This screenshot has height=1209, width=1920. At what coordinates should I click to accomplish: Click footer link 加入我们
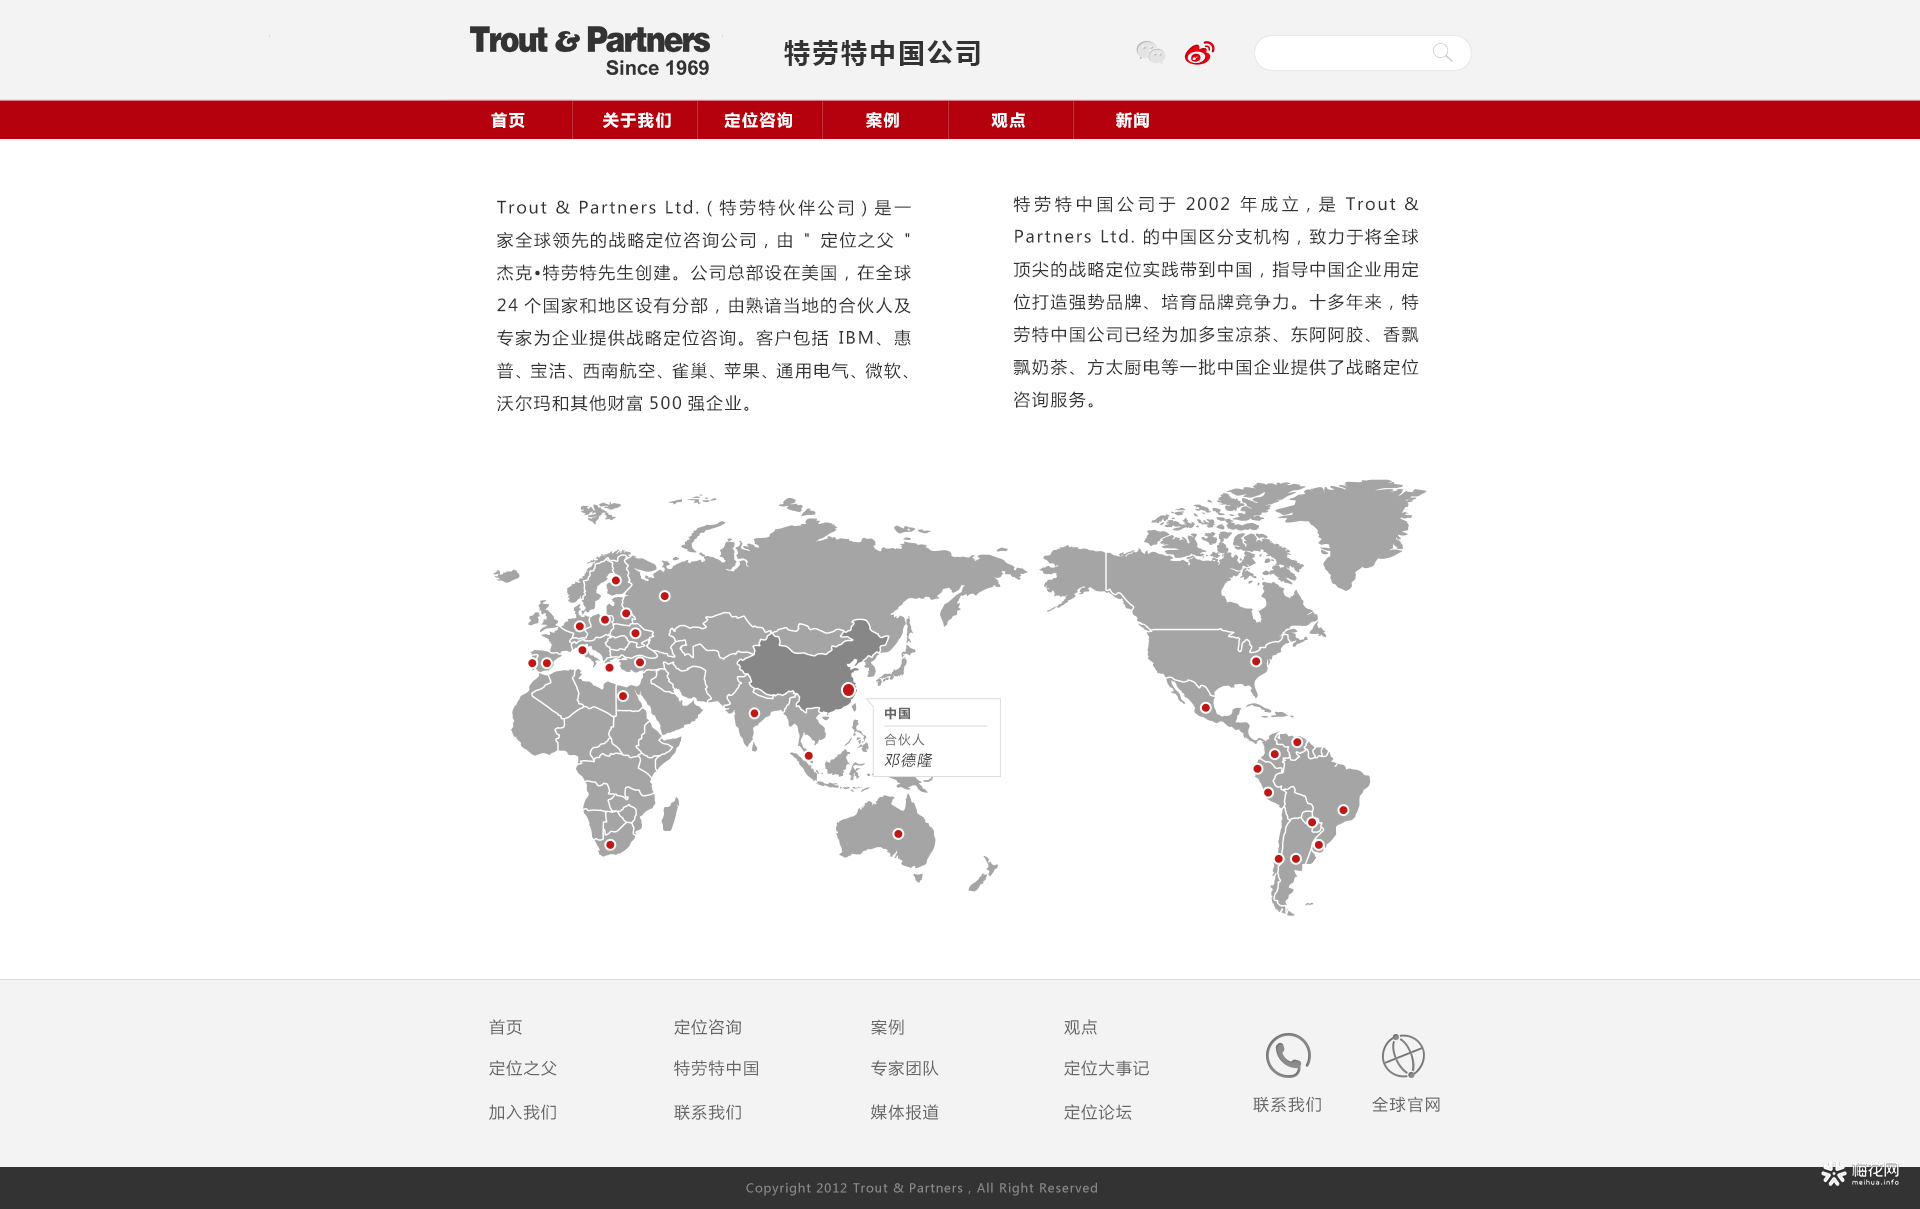pos(523,1112)
